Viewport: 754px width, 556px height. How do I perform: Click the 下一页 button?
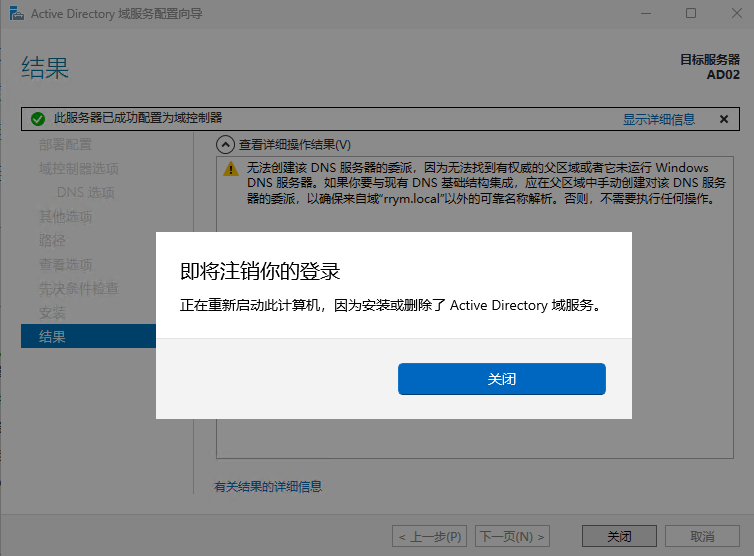(513, 536)
